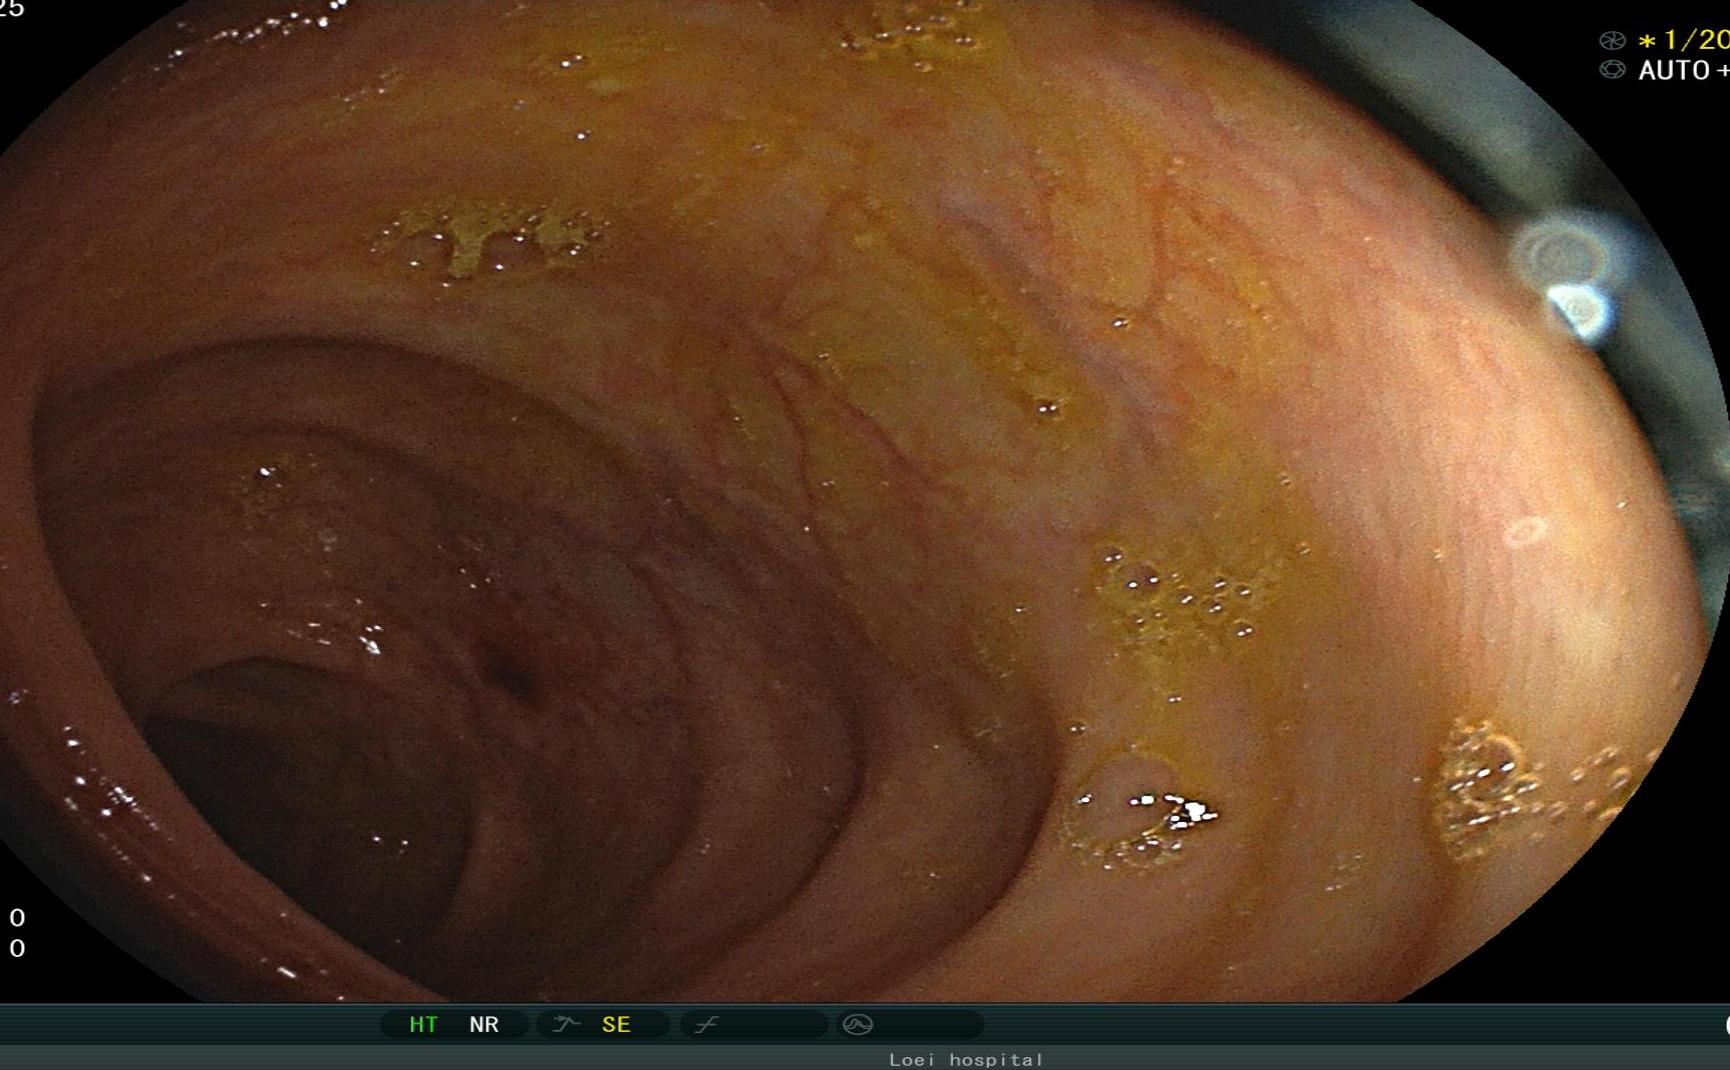Click the enhancement curve icon beside SE
Screen dimensions: 1730x1070
coord(566,1024)
